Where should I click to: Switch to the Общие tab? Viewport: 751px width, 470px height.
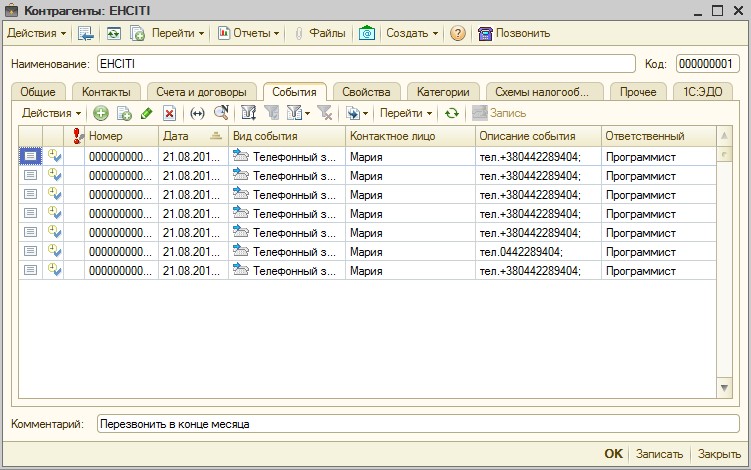click(38, 92)
